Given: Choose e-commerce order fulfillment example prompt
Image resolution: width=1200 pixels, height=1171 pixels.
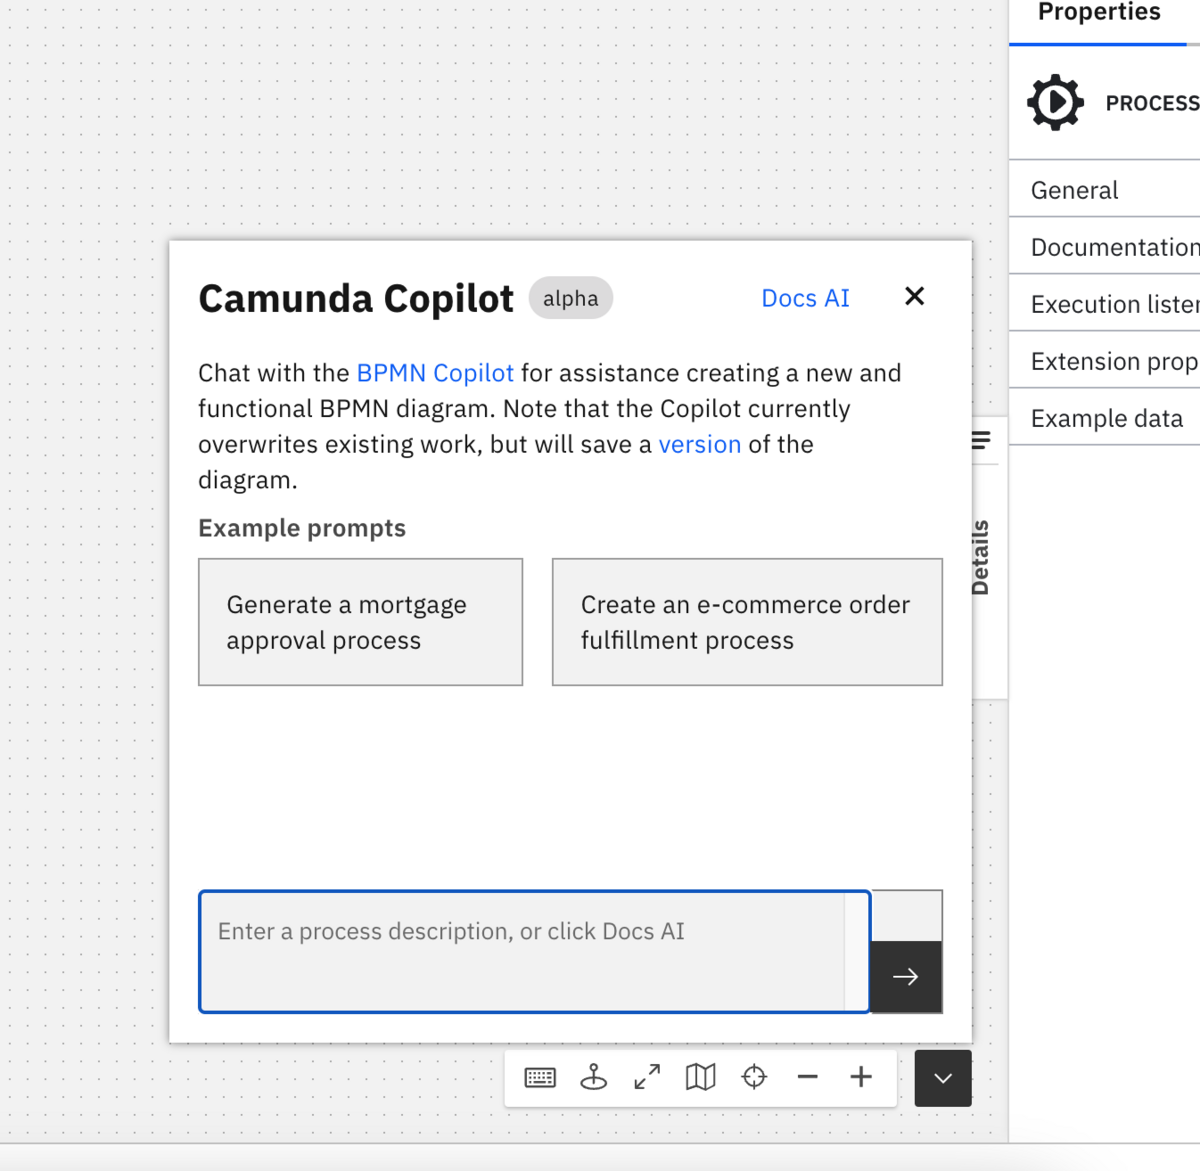Looking at the screenshot, I should 747,622.
